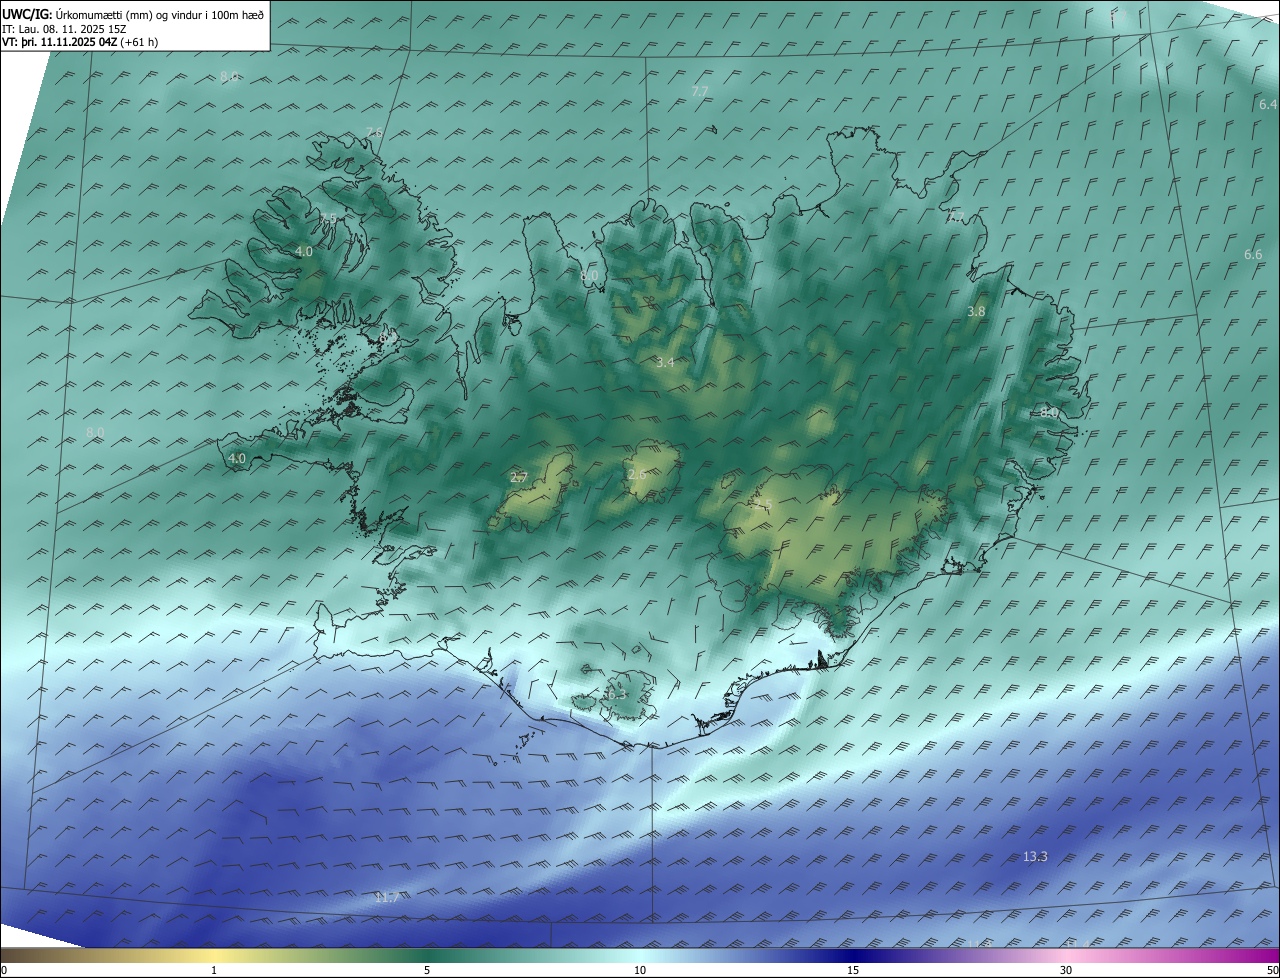Click the 2.5 value label
The image size is (1280, 978).
(x=764, y=502)
